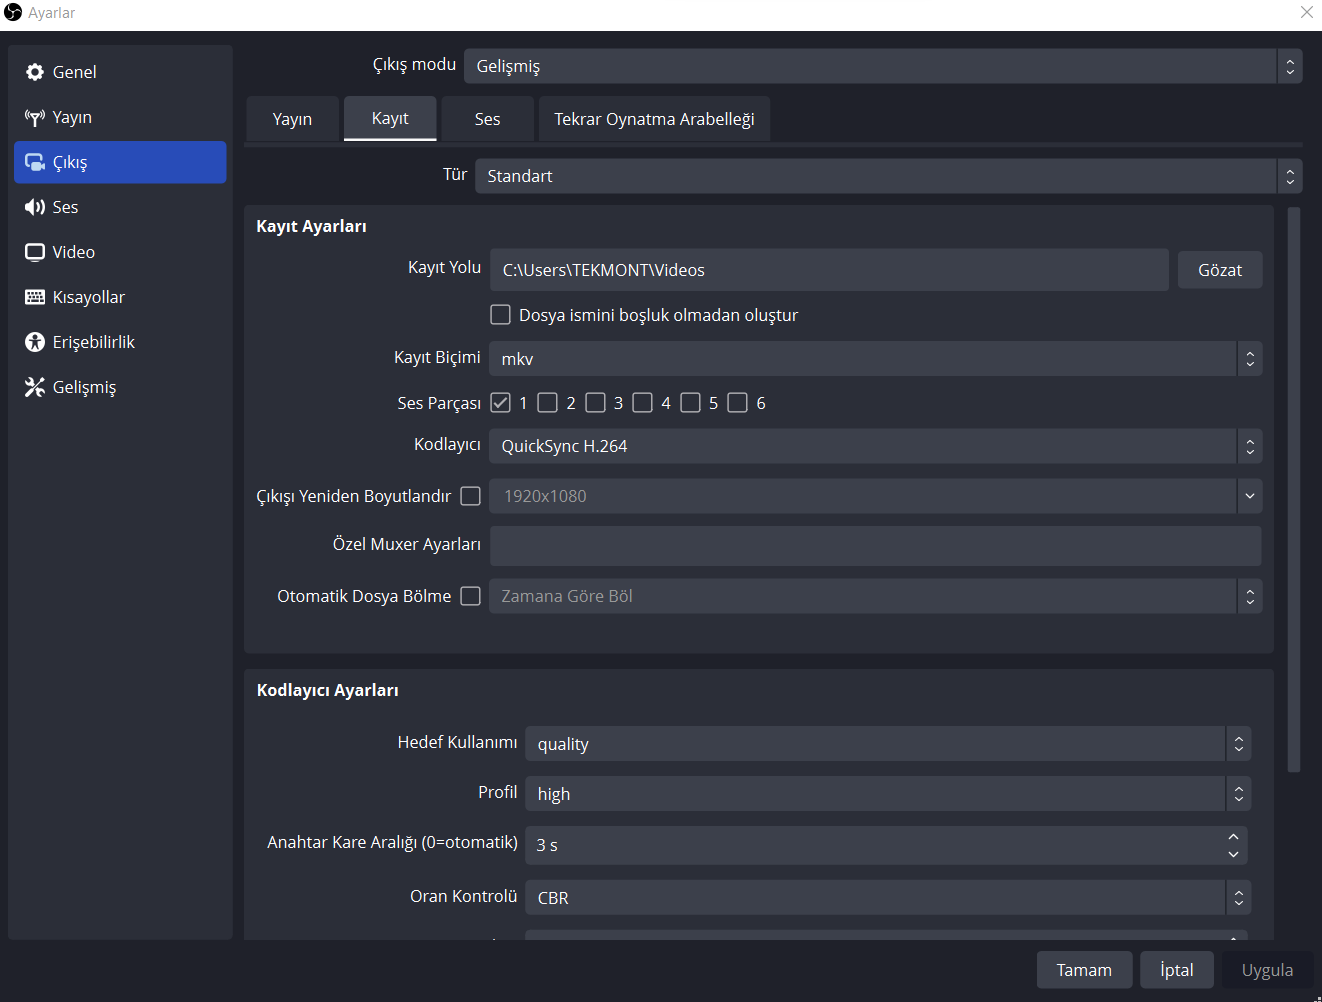
Task: Open the Kısayollar settings section
Action: 120,297
